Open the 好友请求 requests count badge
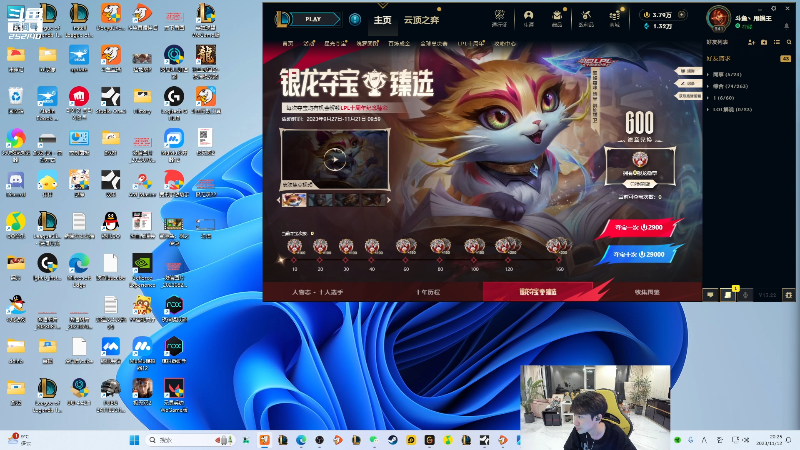The height and width of the screenshot is (450, 800). (x=785, y=59)
